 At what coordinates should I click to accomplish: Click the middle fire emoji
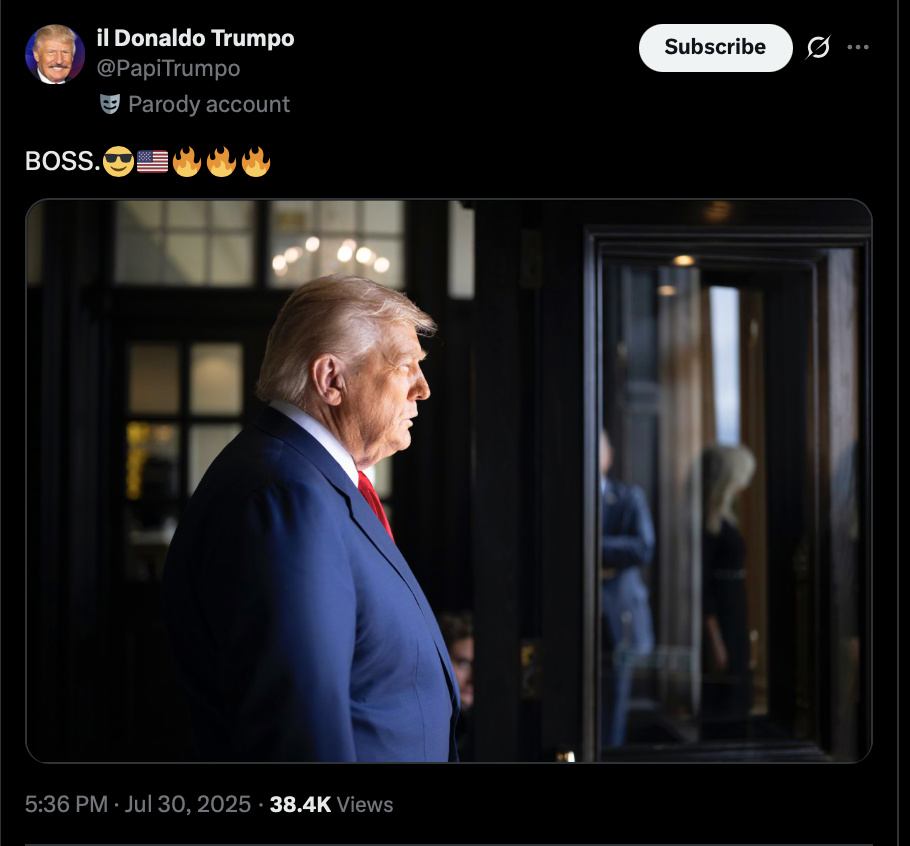[221, 161]
